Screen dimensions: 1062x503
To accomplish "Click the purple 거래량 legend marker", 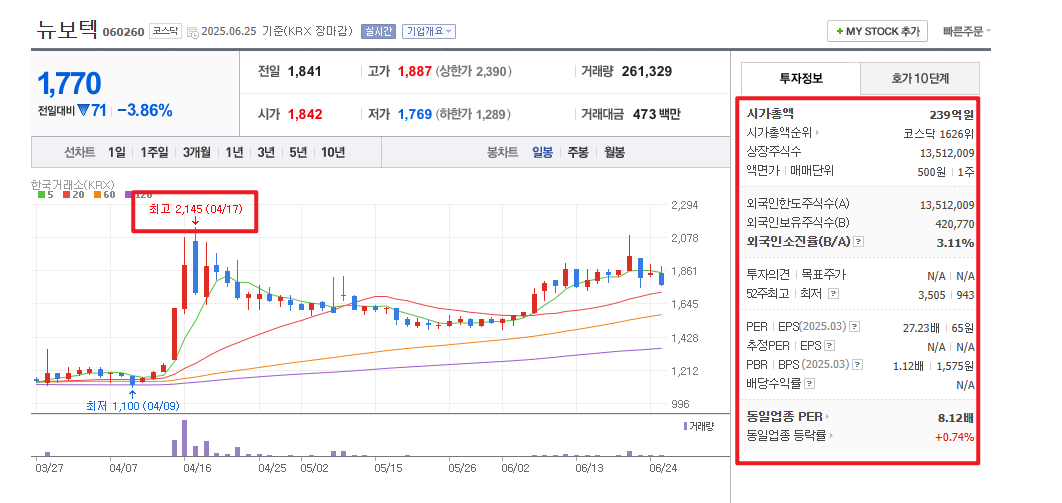I will [x=686, y=426].
